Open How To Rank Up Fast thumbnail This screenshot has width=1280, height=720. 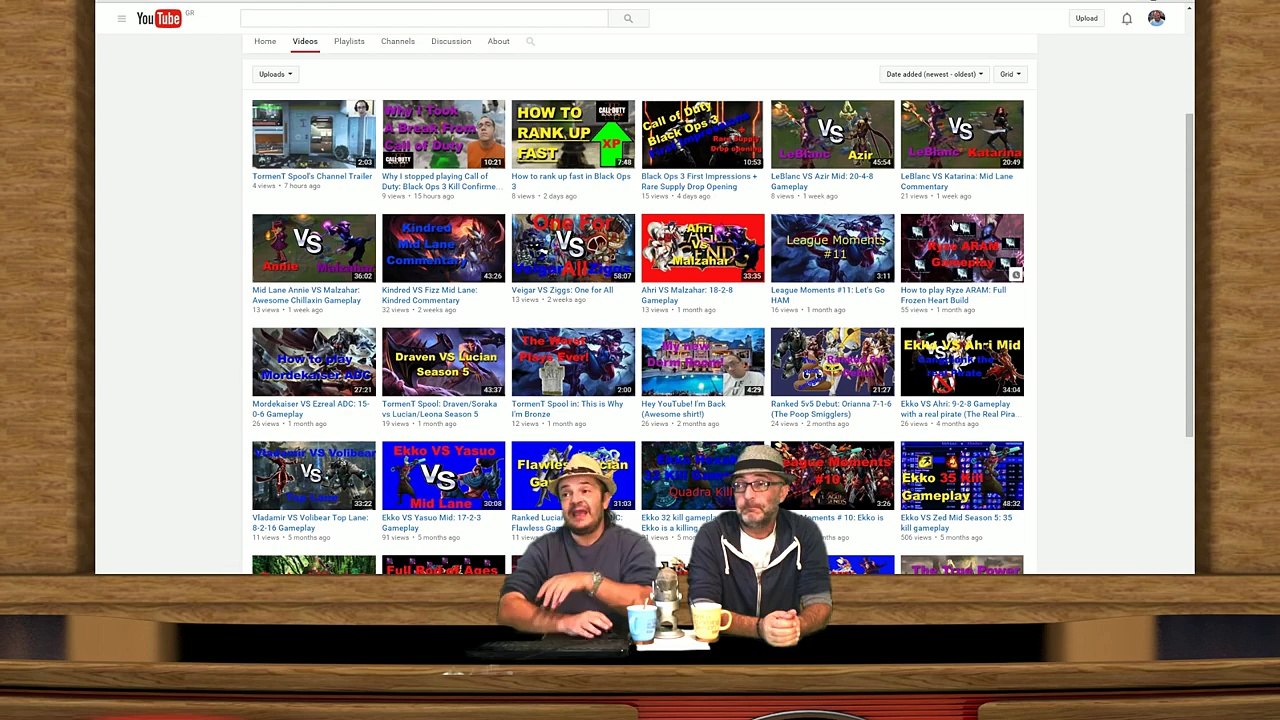tap(573, 134)
